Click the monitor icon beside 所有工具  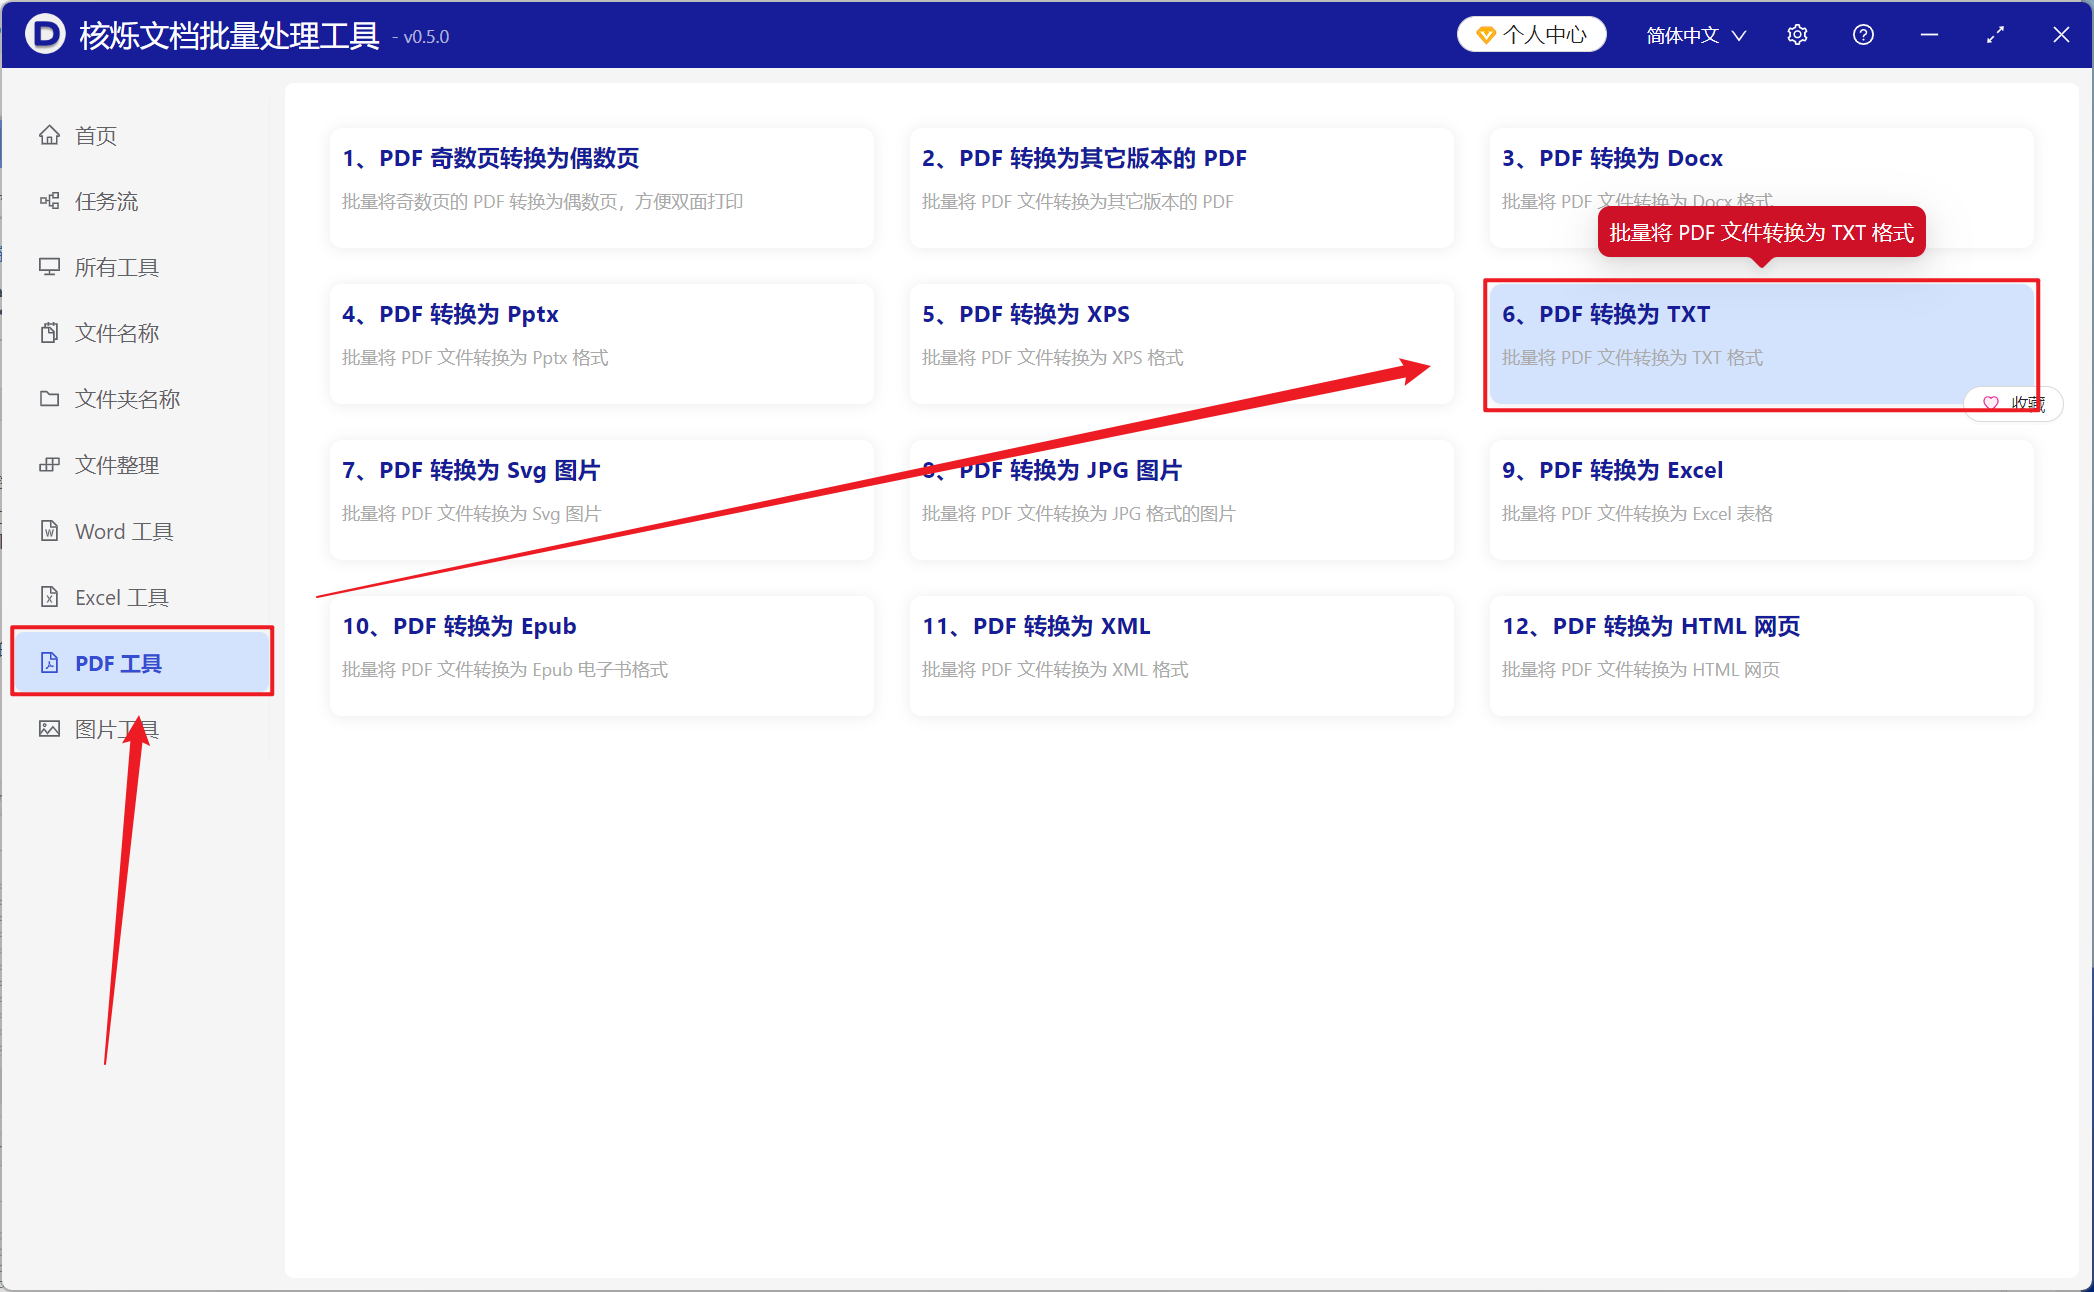tap(49, 267)
